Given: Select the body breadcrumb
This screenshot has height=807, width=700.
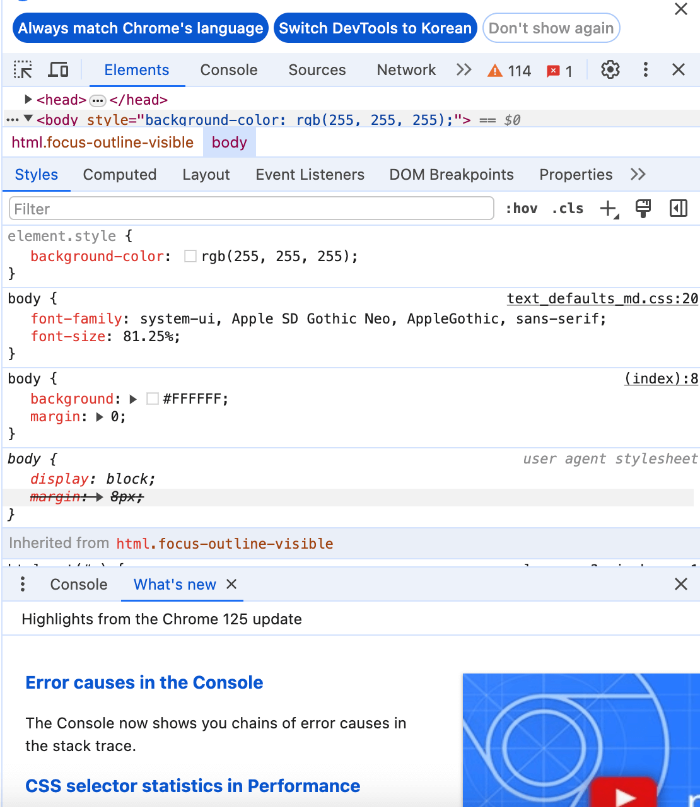Looking at the screenshot, I should (229, 142).
